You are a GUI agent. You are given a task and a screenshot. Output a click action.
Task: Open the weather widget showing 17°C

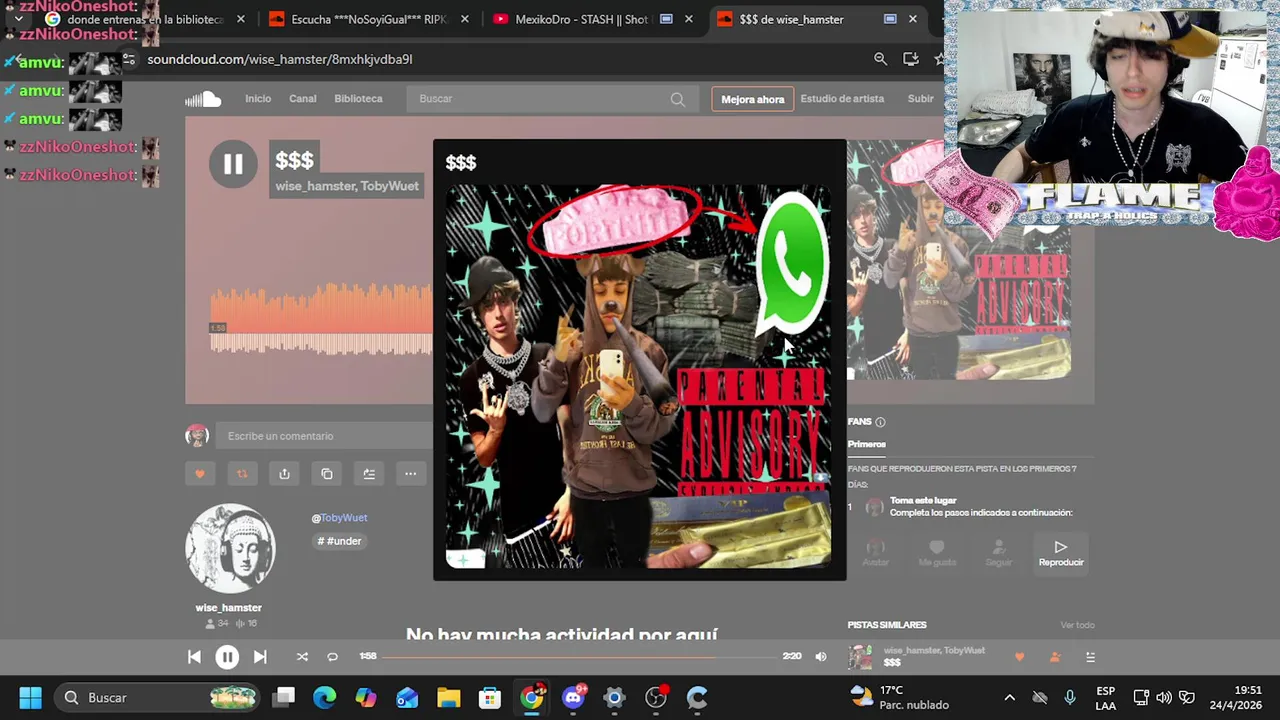899,697
